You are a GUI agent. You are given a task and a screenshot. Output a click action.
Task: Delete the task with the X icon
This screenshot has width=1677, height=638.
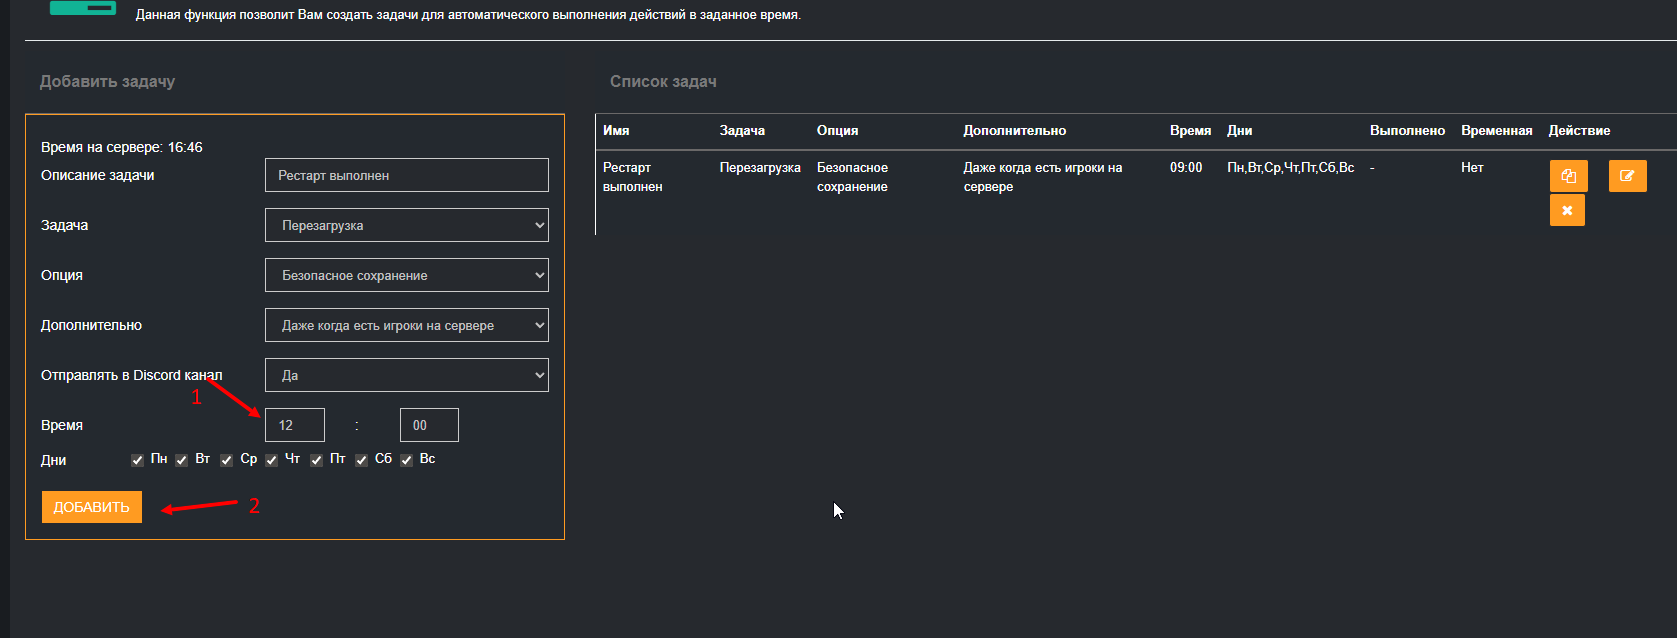point(1567,211)
